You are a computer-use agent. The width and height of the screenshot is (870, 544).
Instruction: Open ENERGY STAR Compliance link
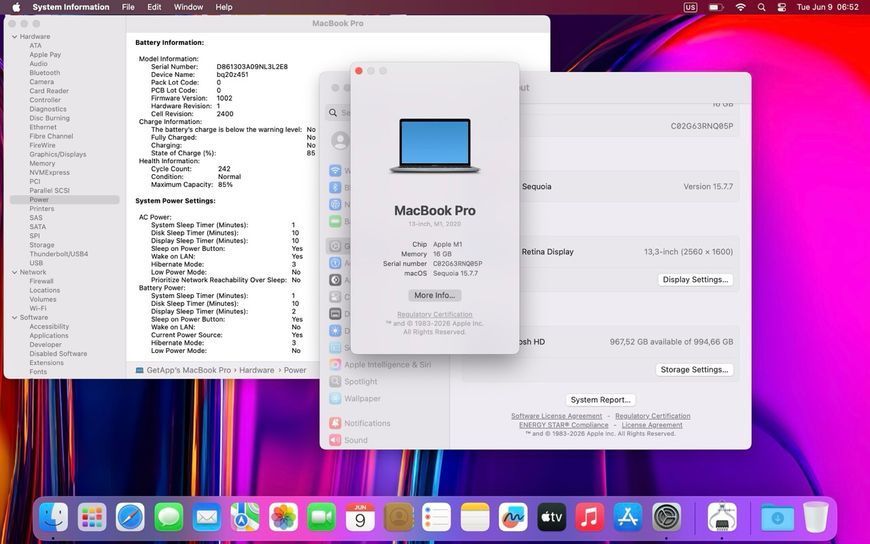pos(564,425)
